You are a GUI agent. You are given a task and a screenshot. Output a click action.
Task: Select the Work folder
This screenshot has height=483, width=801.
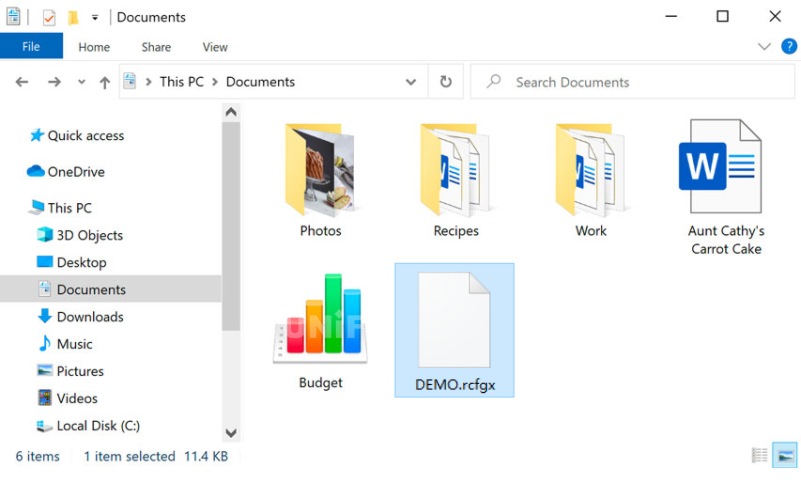tap(591, 179)
